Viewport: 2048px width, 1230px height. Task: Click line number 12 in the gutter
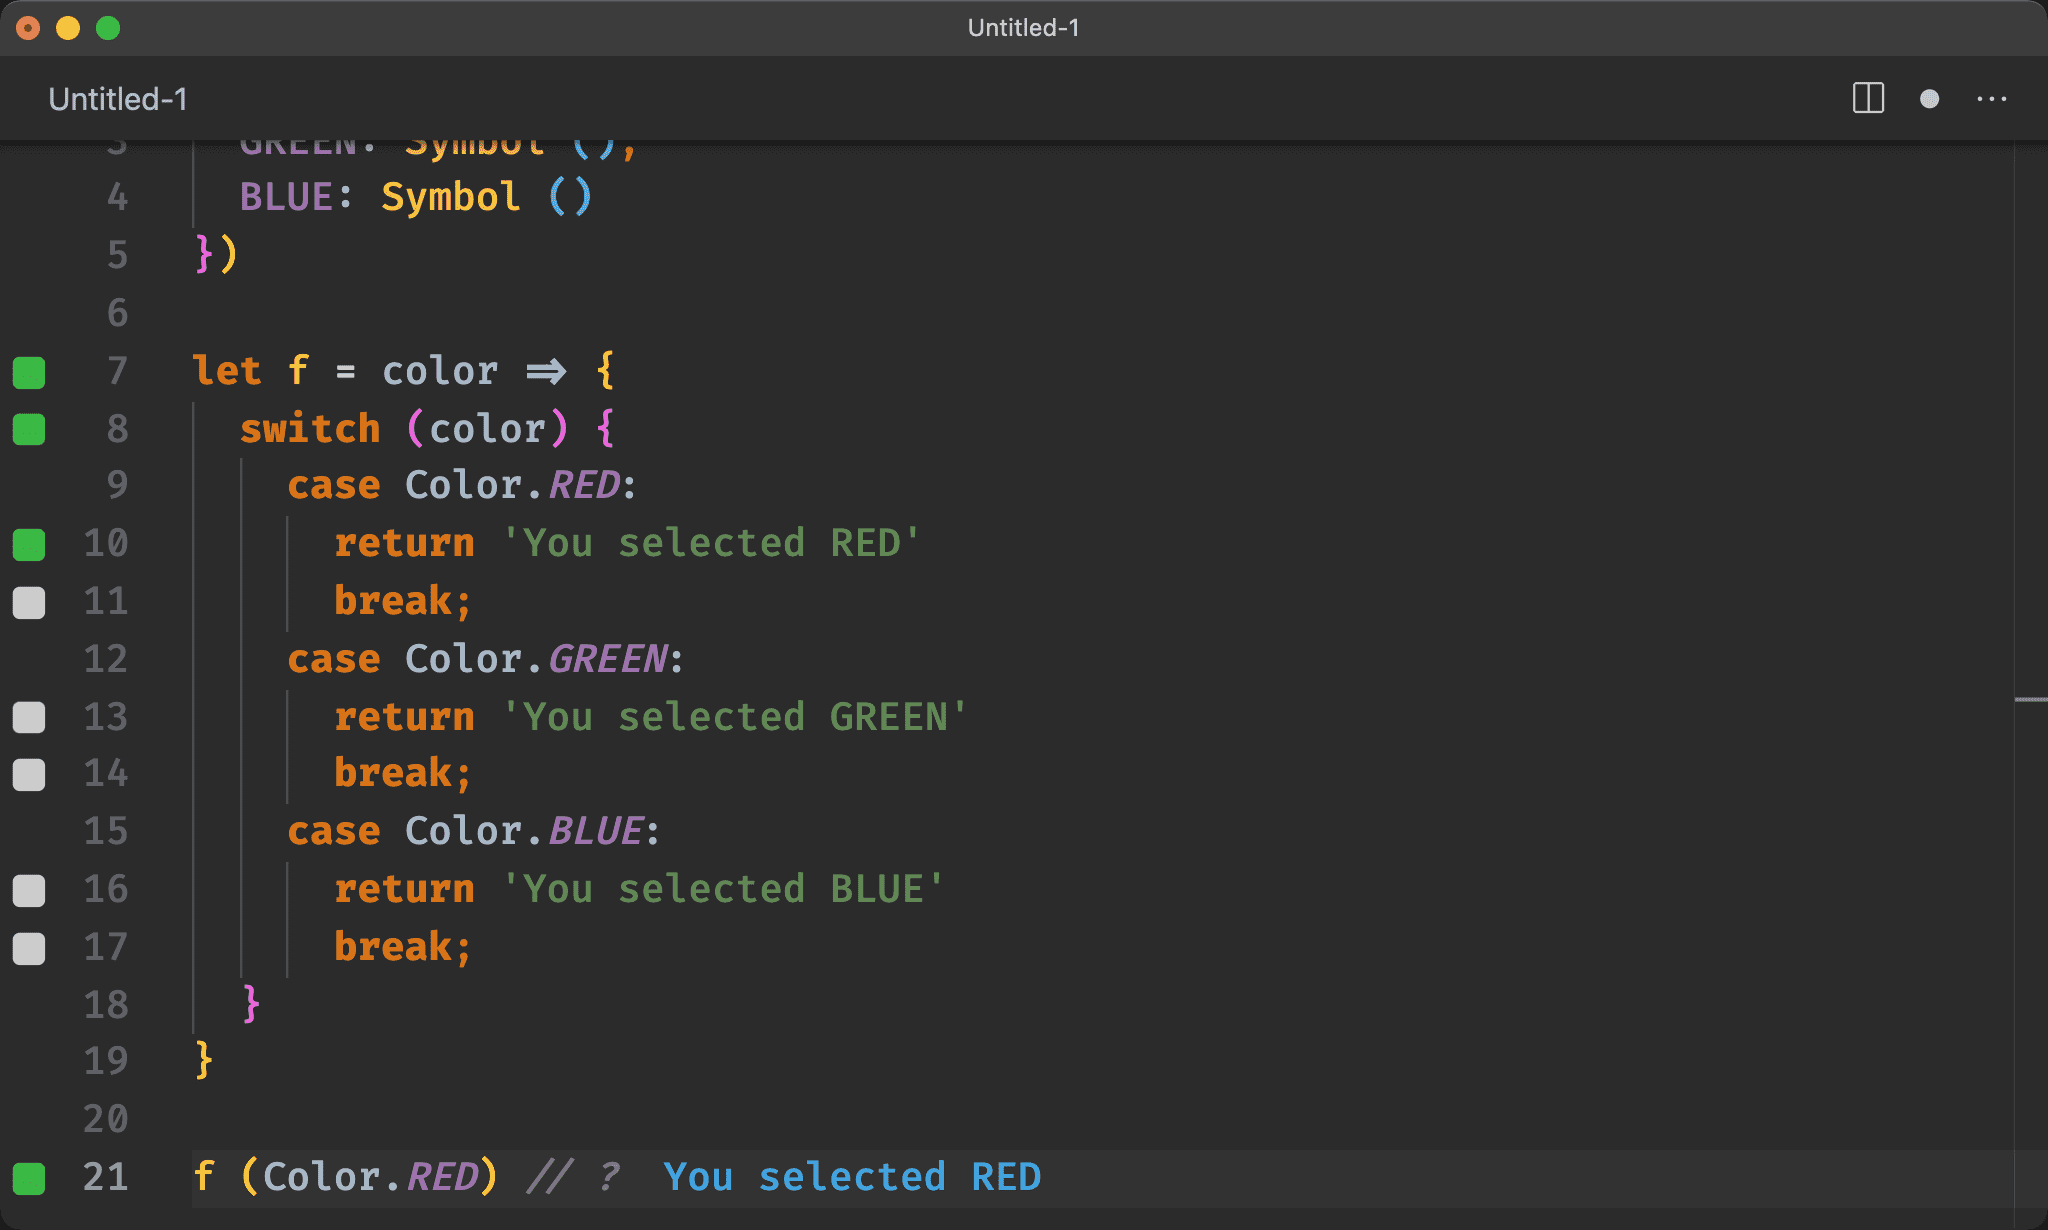coord(106,659)
